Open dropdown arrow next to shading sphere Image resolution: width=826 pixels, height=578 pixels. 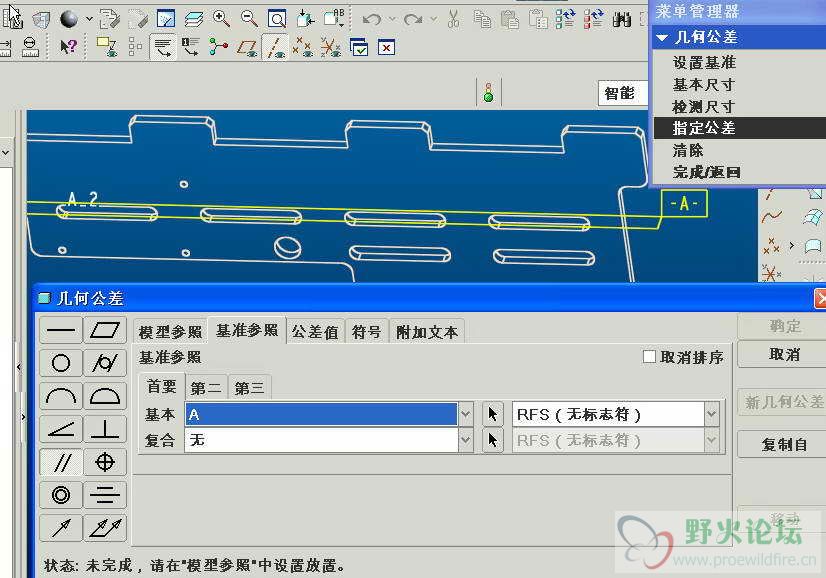pyautogui.click(x=89, y=19)
